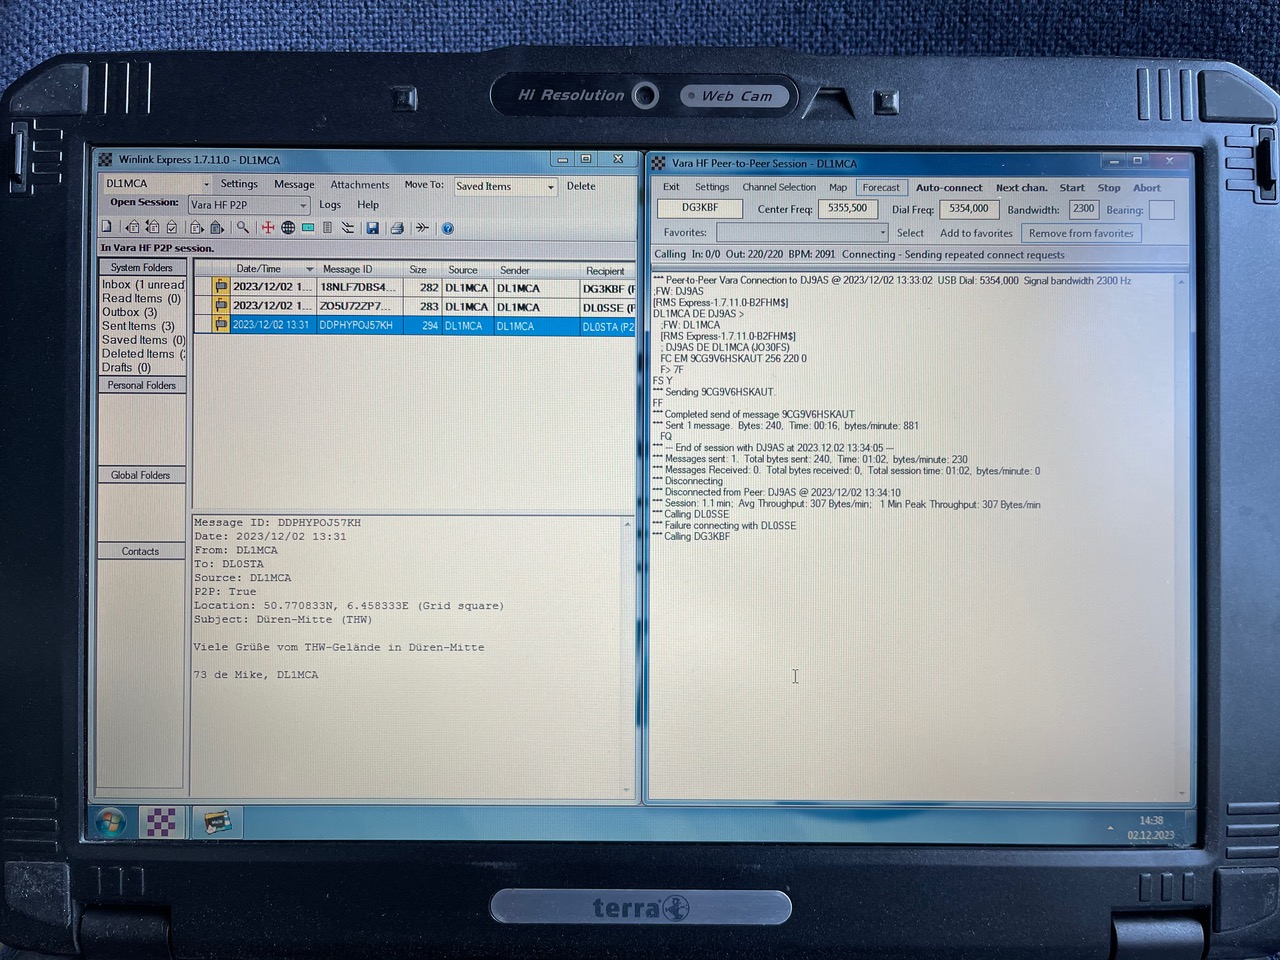This screenshot has width=1280, height=960.
Task: Click the Forecast button
Action: (881, 187)
